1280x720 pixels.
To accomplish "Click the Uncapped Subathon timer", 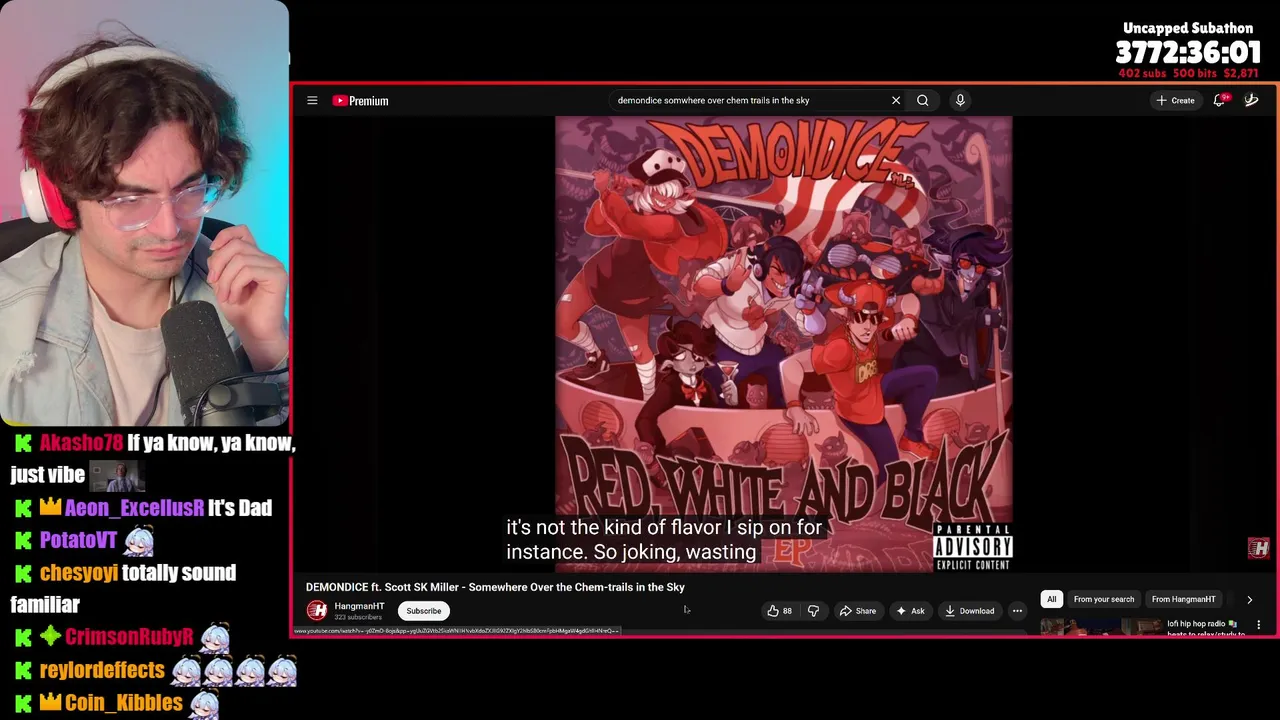I will click(x=1188, y=52).
